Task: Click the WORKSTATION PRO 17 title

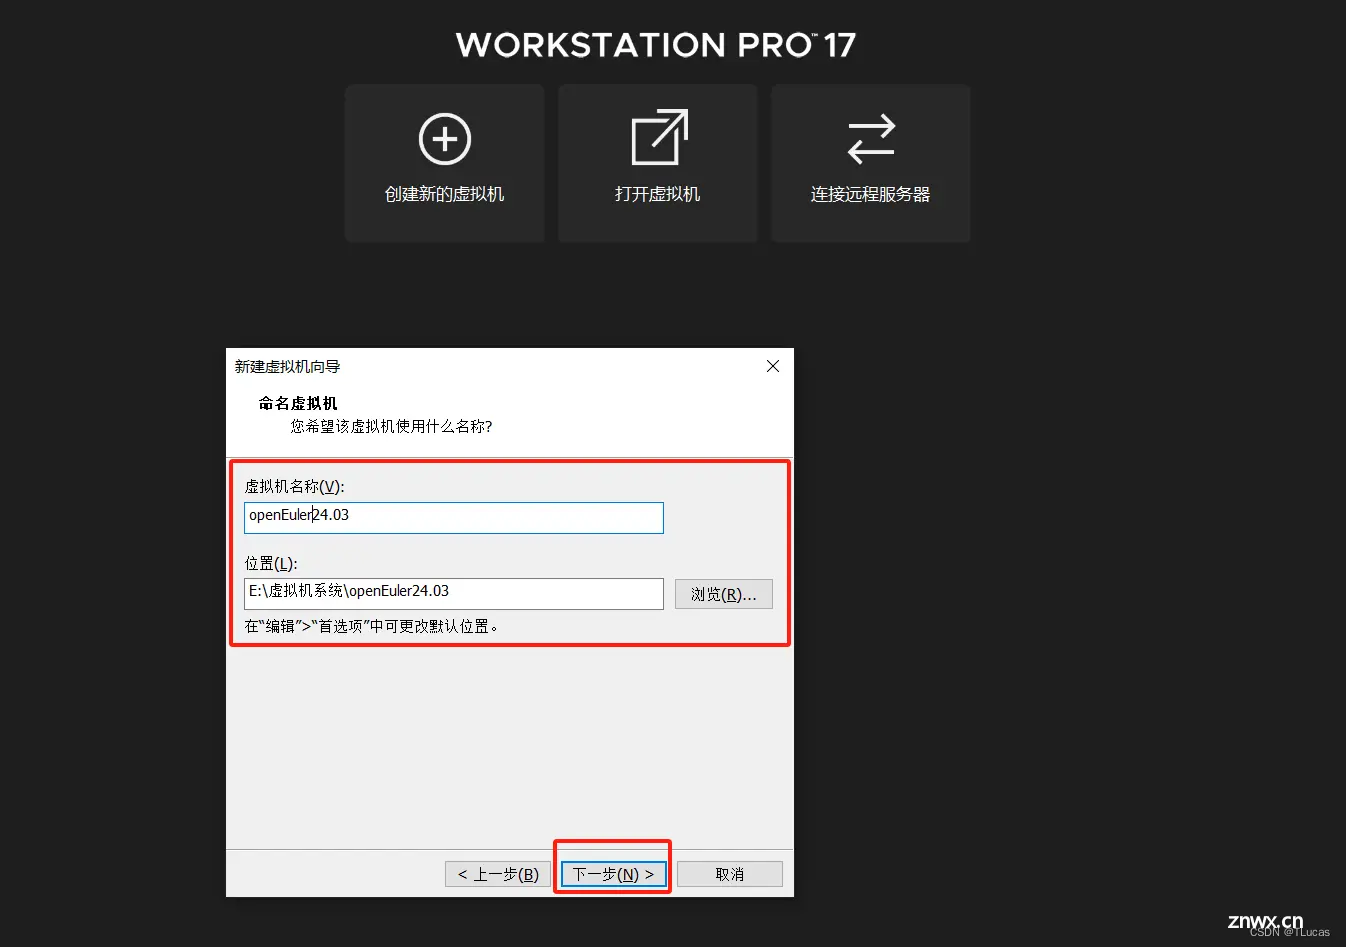Action: [x=656, y=45]
